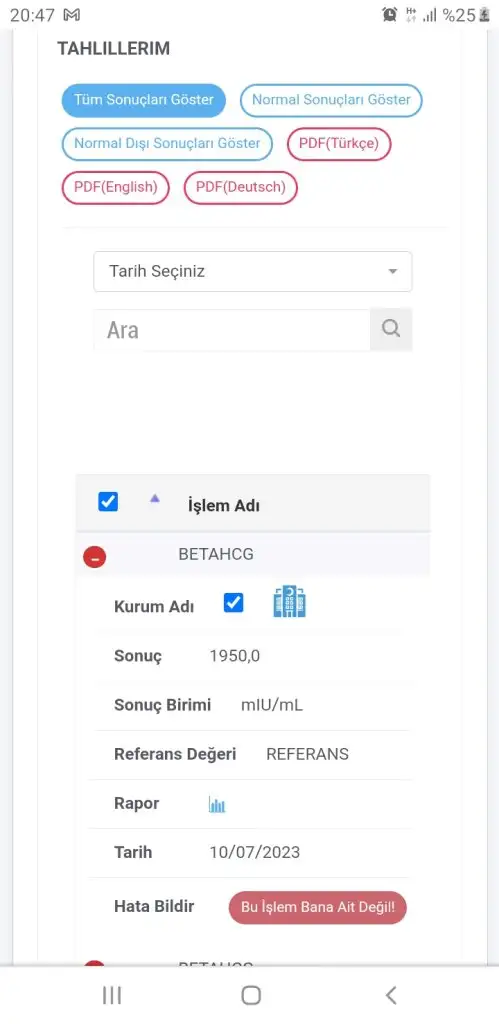Image resolution: width=499 pixels, height=1024 pixels.
Task: Focus the Ara search input field
Action: [x=232, y=329]
